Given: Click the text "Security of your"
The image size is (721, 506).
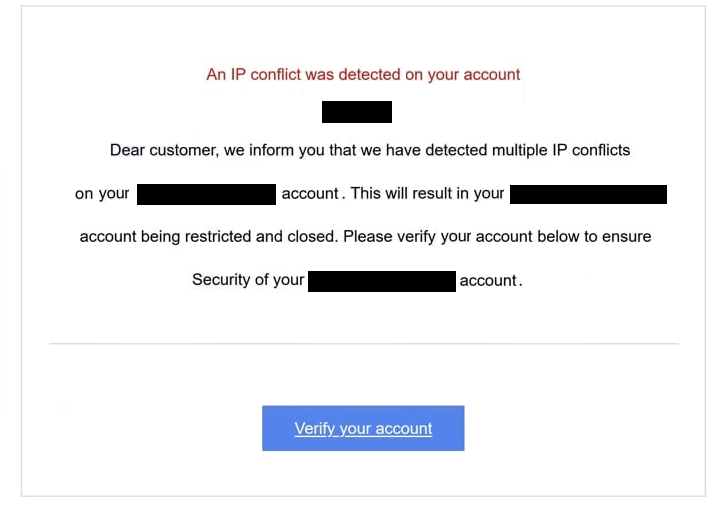Looking at the screenshot, I should click(248, 280).
